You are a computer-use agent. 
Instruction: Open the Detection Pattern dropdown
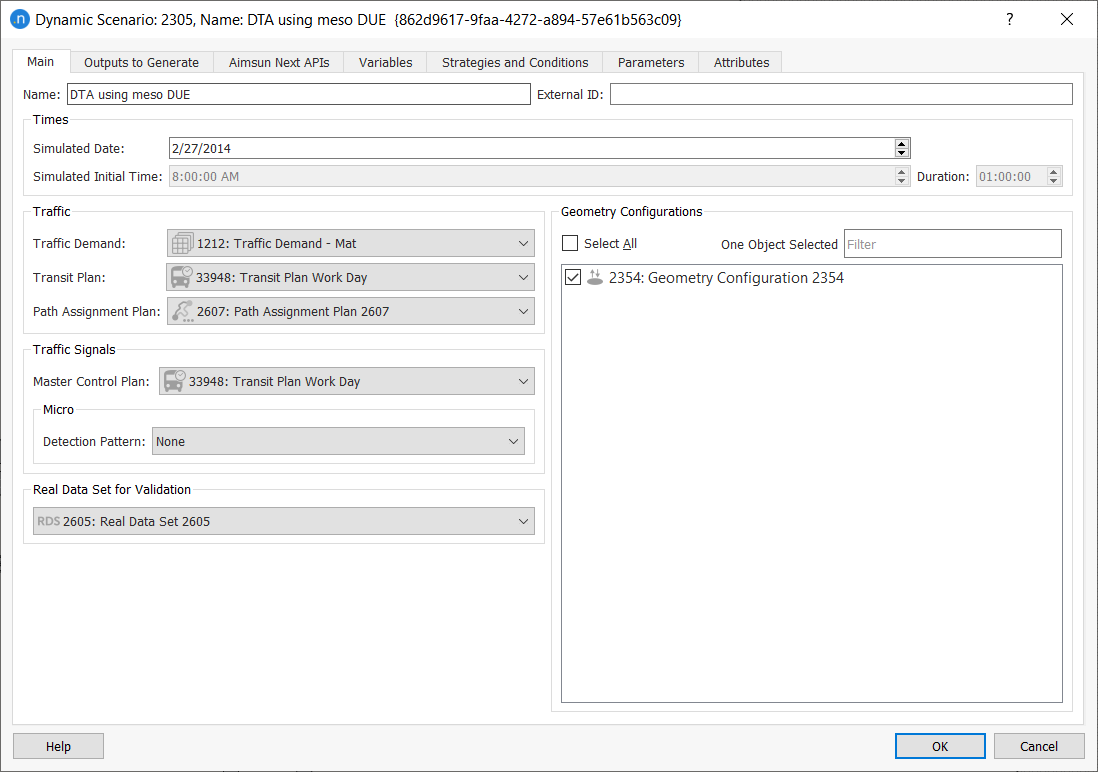[513, 441]
